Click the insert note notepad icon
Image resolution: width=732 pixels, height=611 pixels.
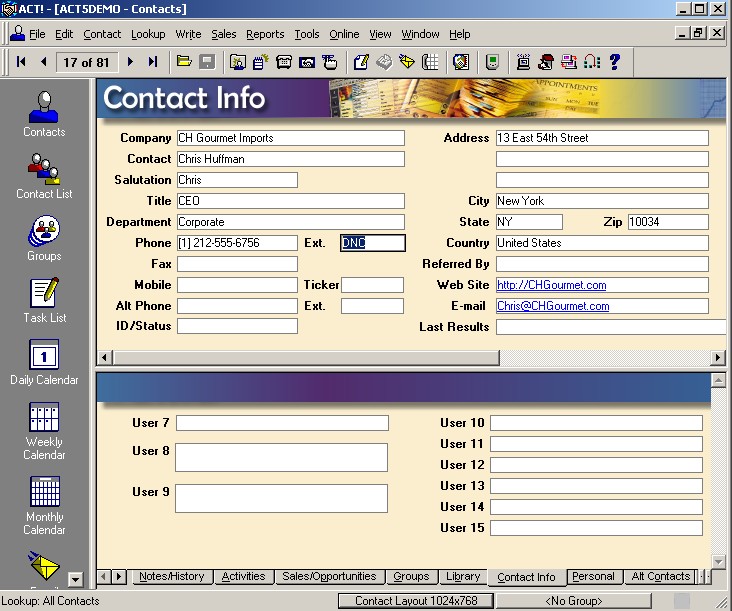(x=260, y=62)
